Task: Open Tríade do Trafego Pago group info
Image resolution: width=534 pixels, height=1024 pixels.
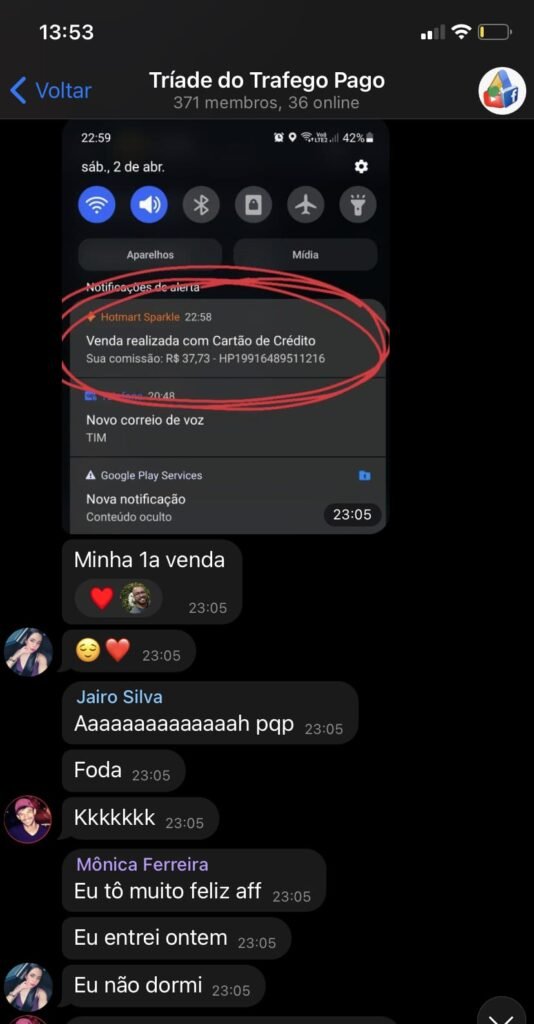Action: [x=266, y=90]
